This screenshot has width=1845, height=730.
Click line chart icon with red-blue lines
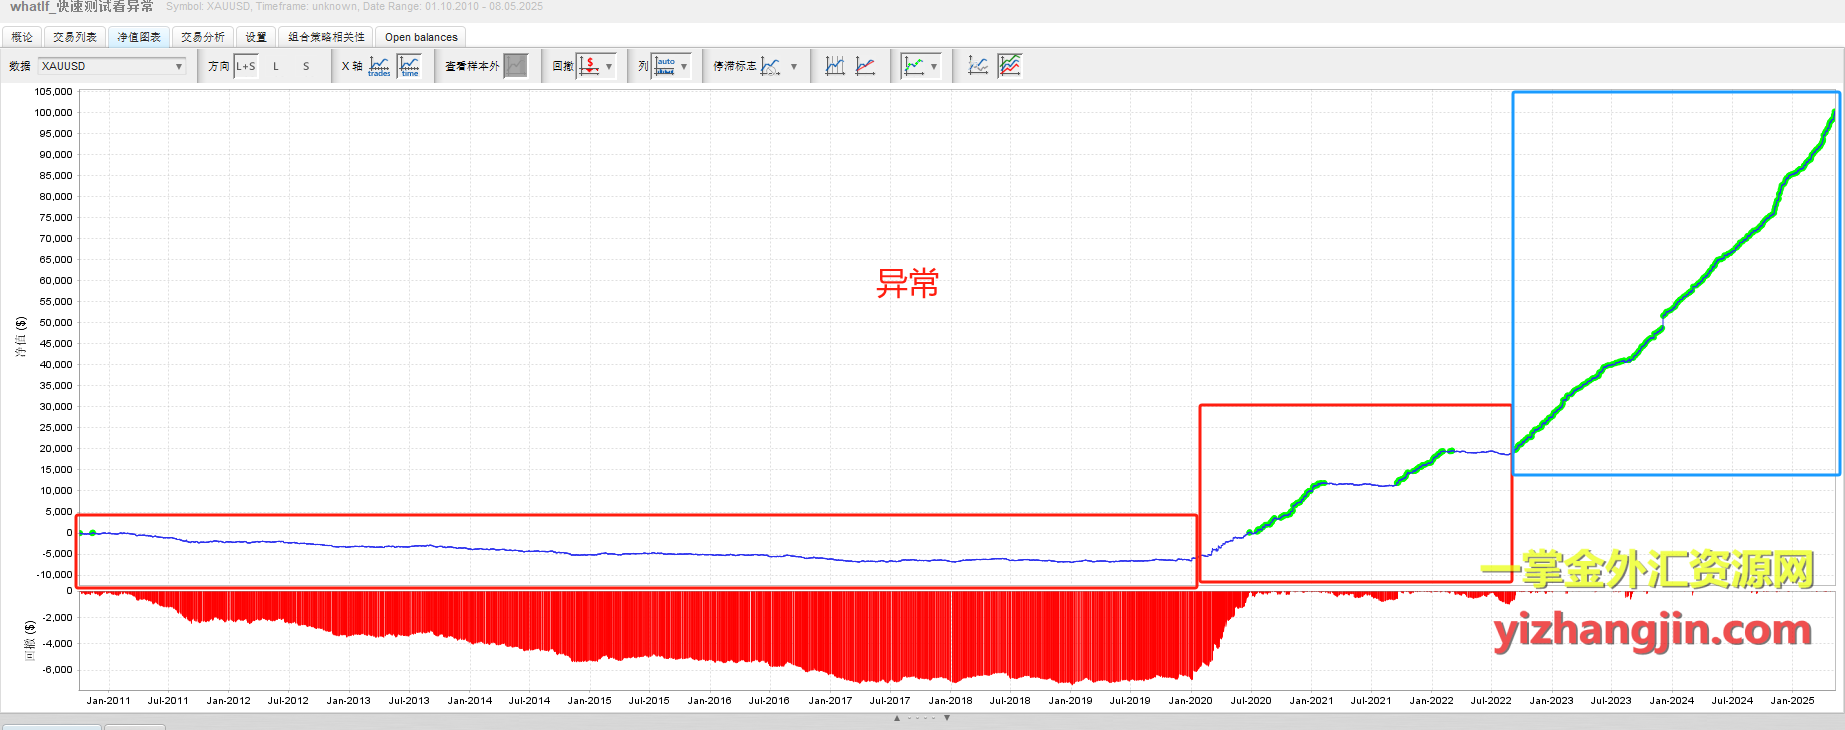[x=866, y=66]
